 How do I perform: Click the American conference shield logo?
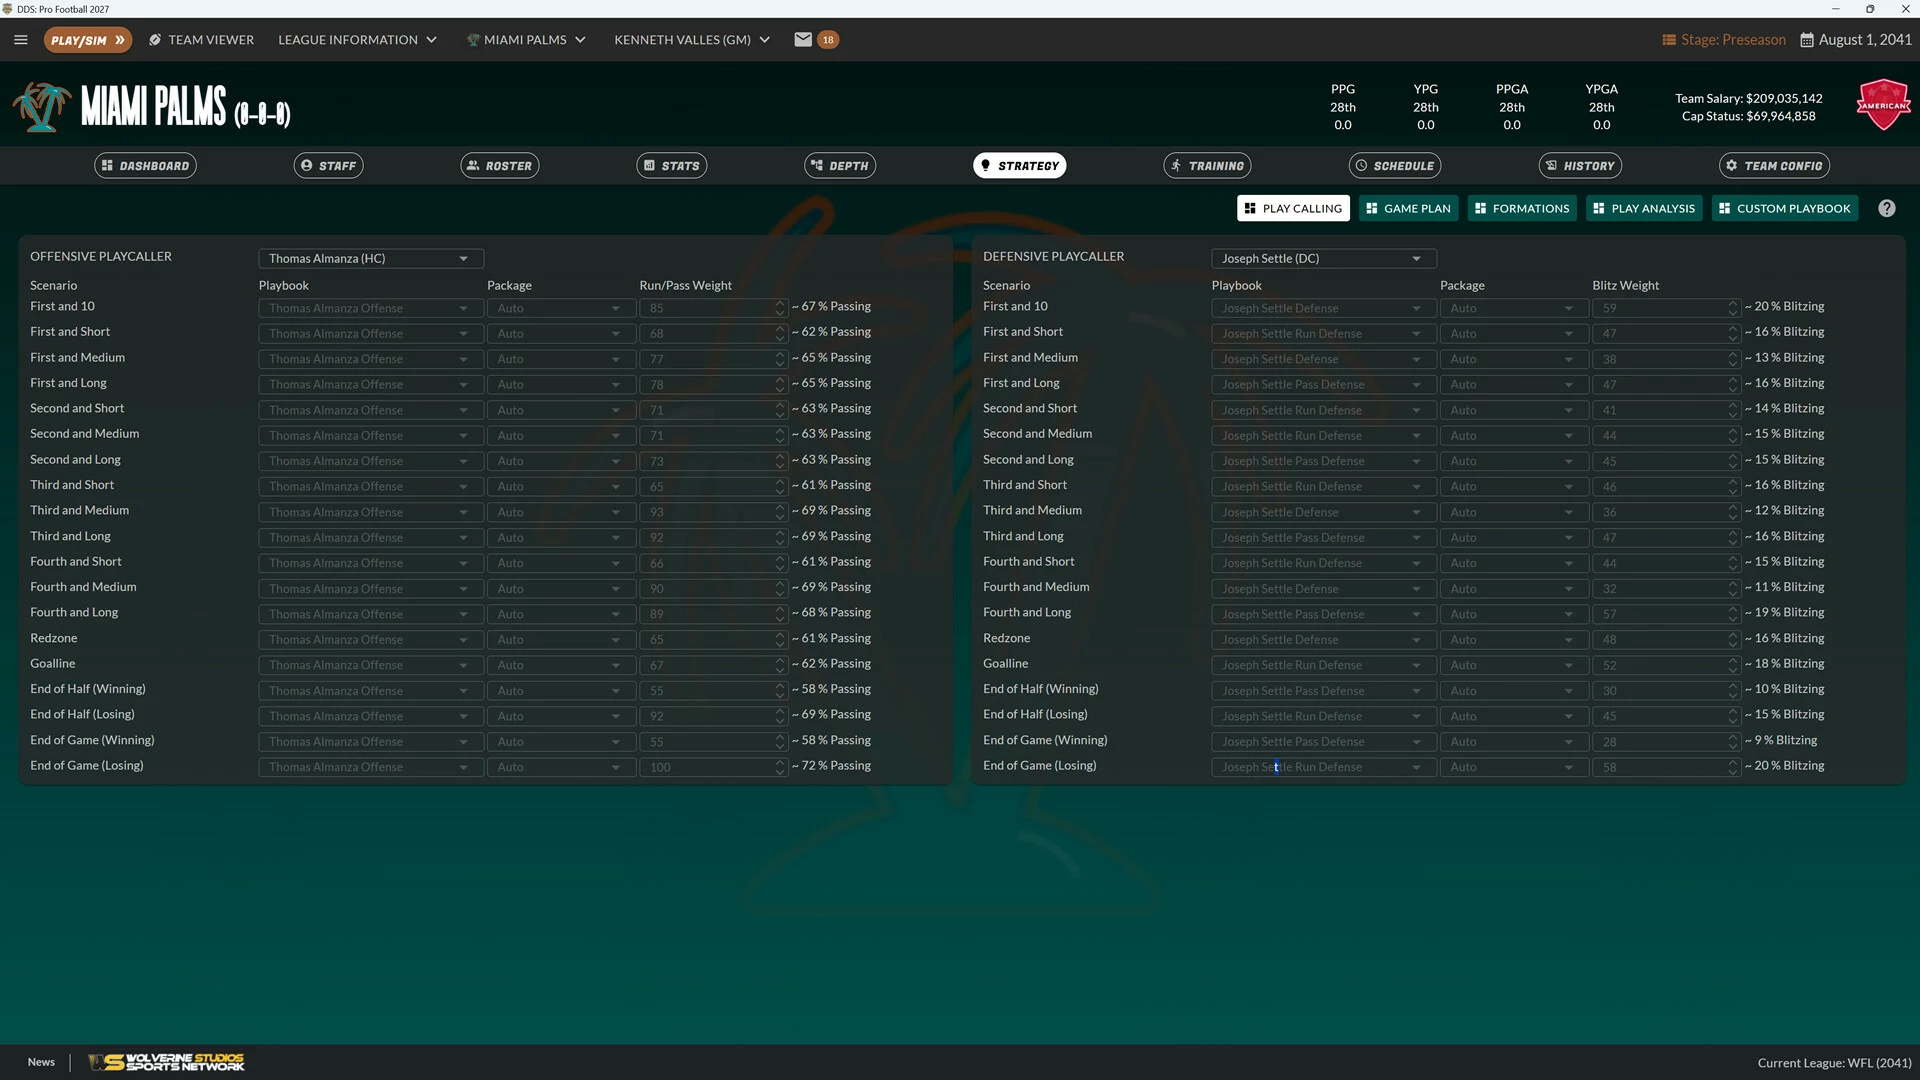pos(1883,105)
